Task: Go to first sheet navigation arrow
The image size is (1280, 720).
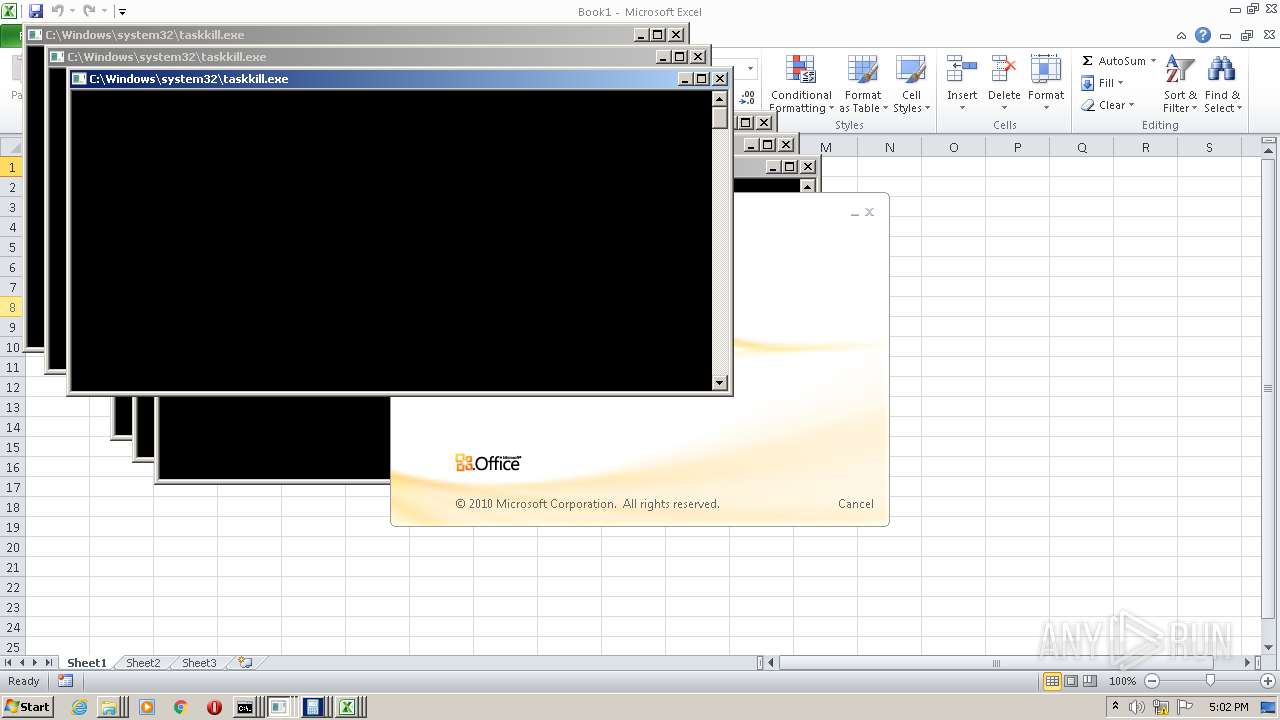Action: pyautogui.click(x=8, y=662)
